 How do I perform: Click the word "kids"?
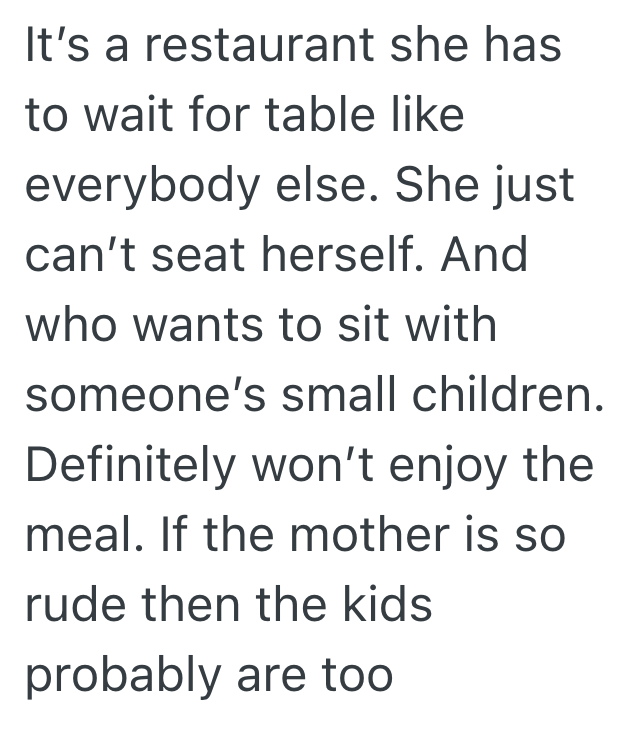pyautogui.click(x=385, y=605)
